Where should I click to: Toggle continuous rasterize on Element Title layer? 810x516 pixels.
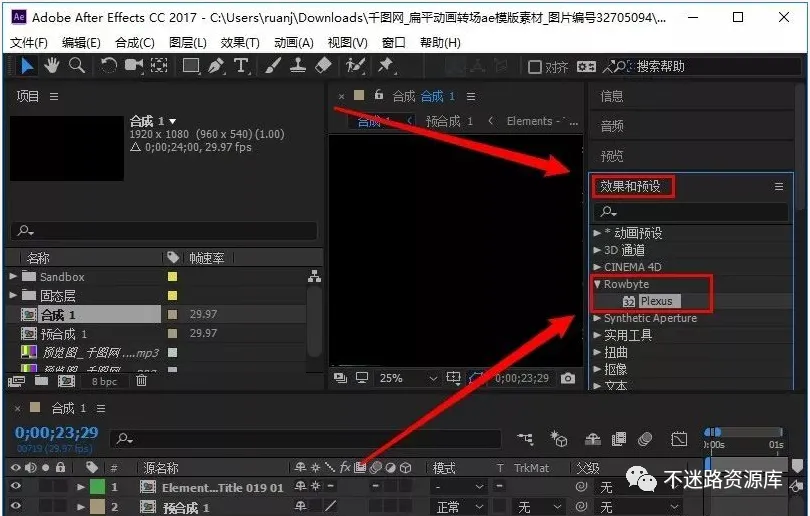tap(315, 486)
